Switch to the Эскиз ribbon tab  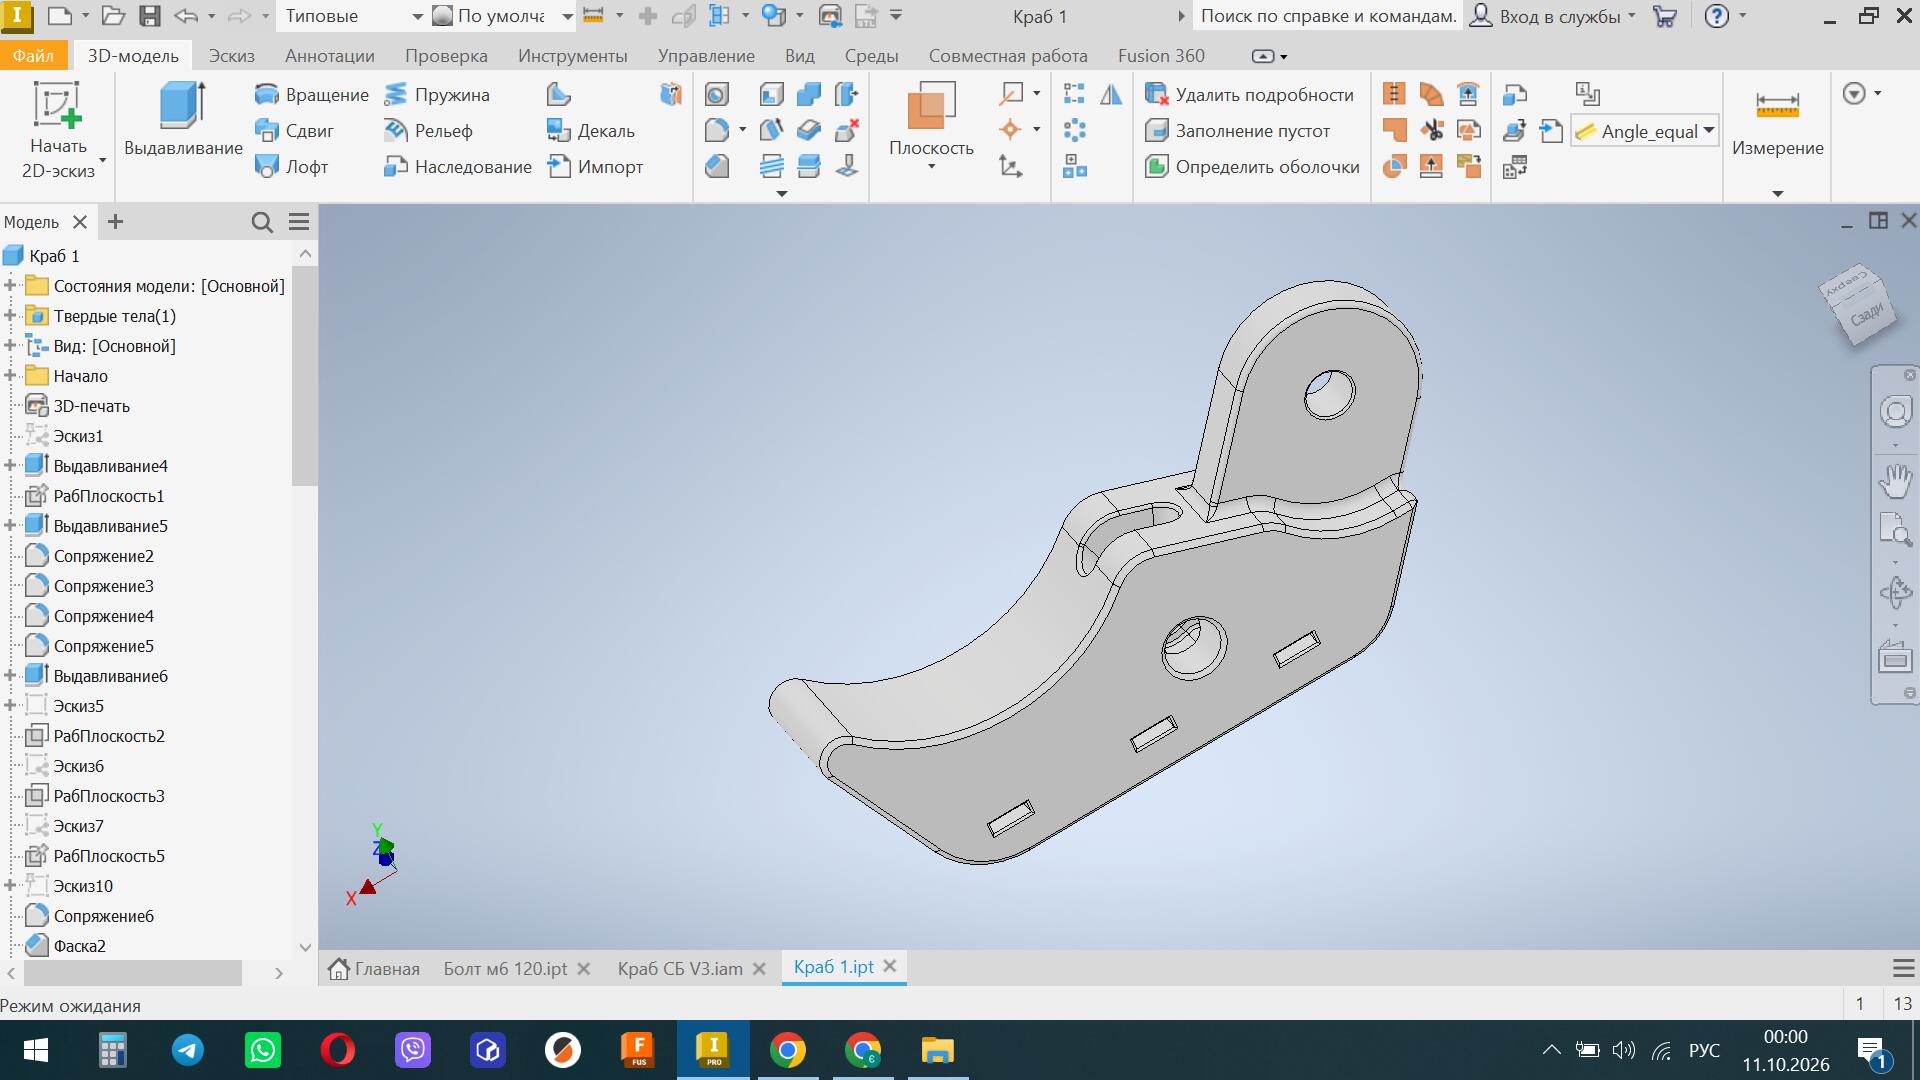click(x=232, y=56)
